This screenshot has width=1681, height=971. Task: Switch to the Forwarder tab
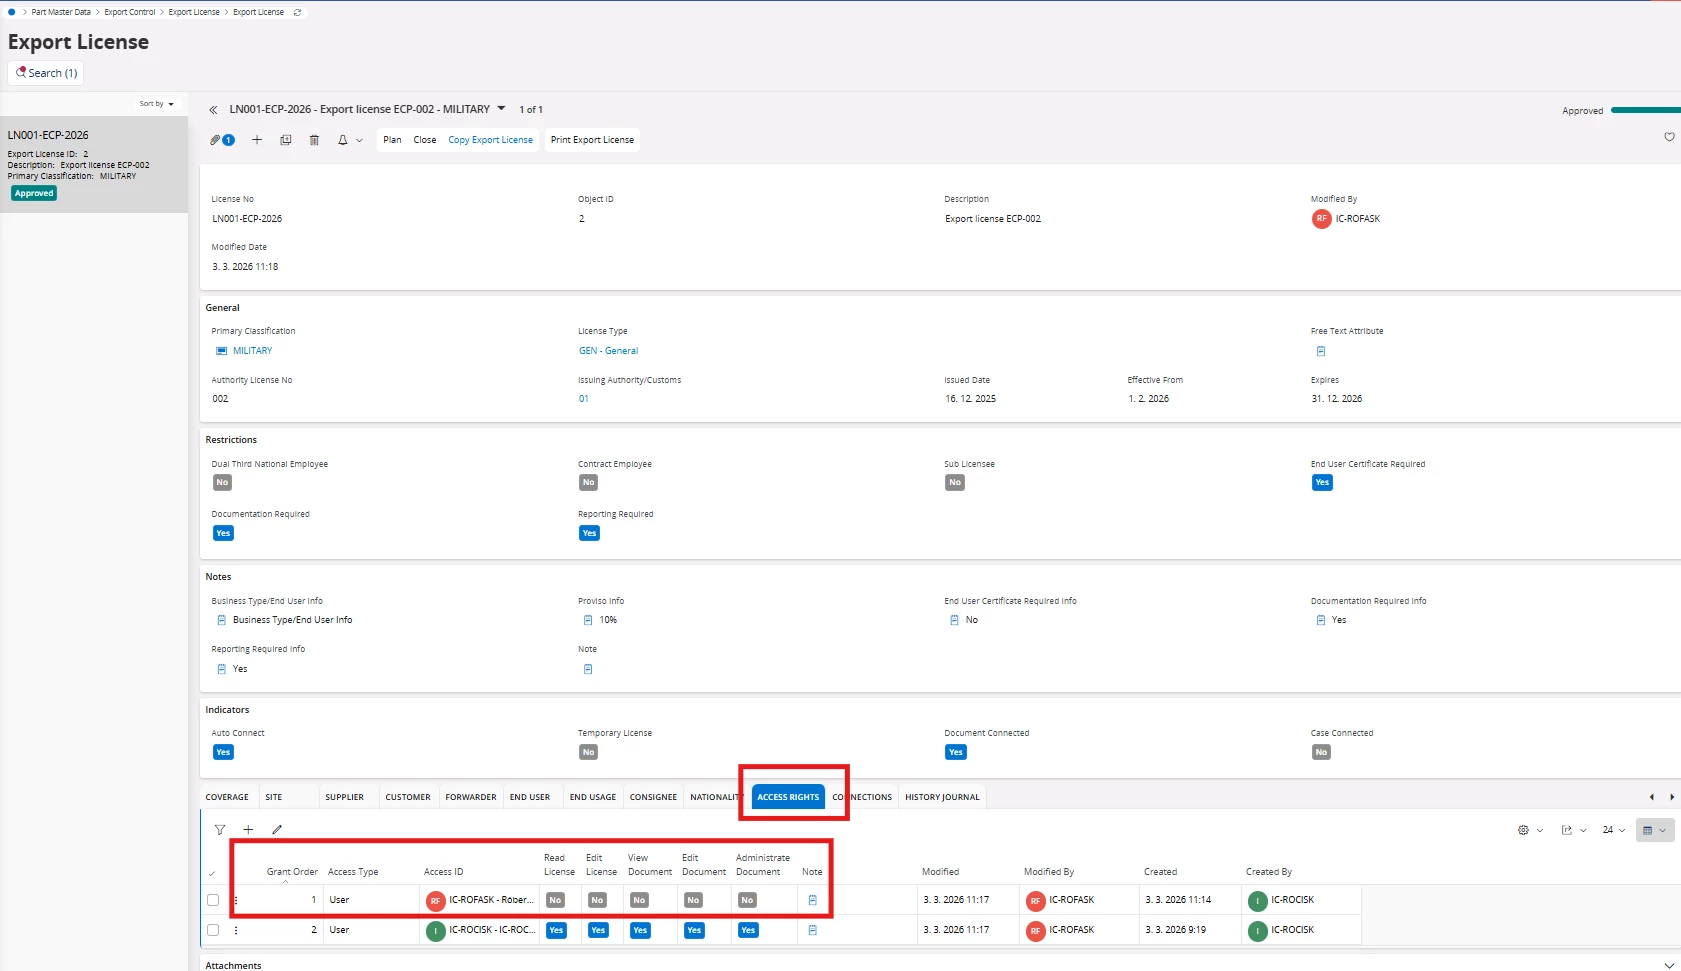471,797
